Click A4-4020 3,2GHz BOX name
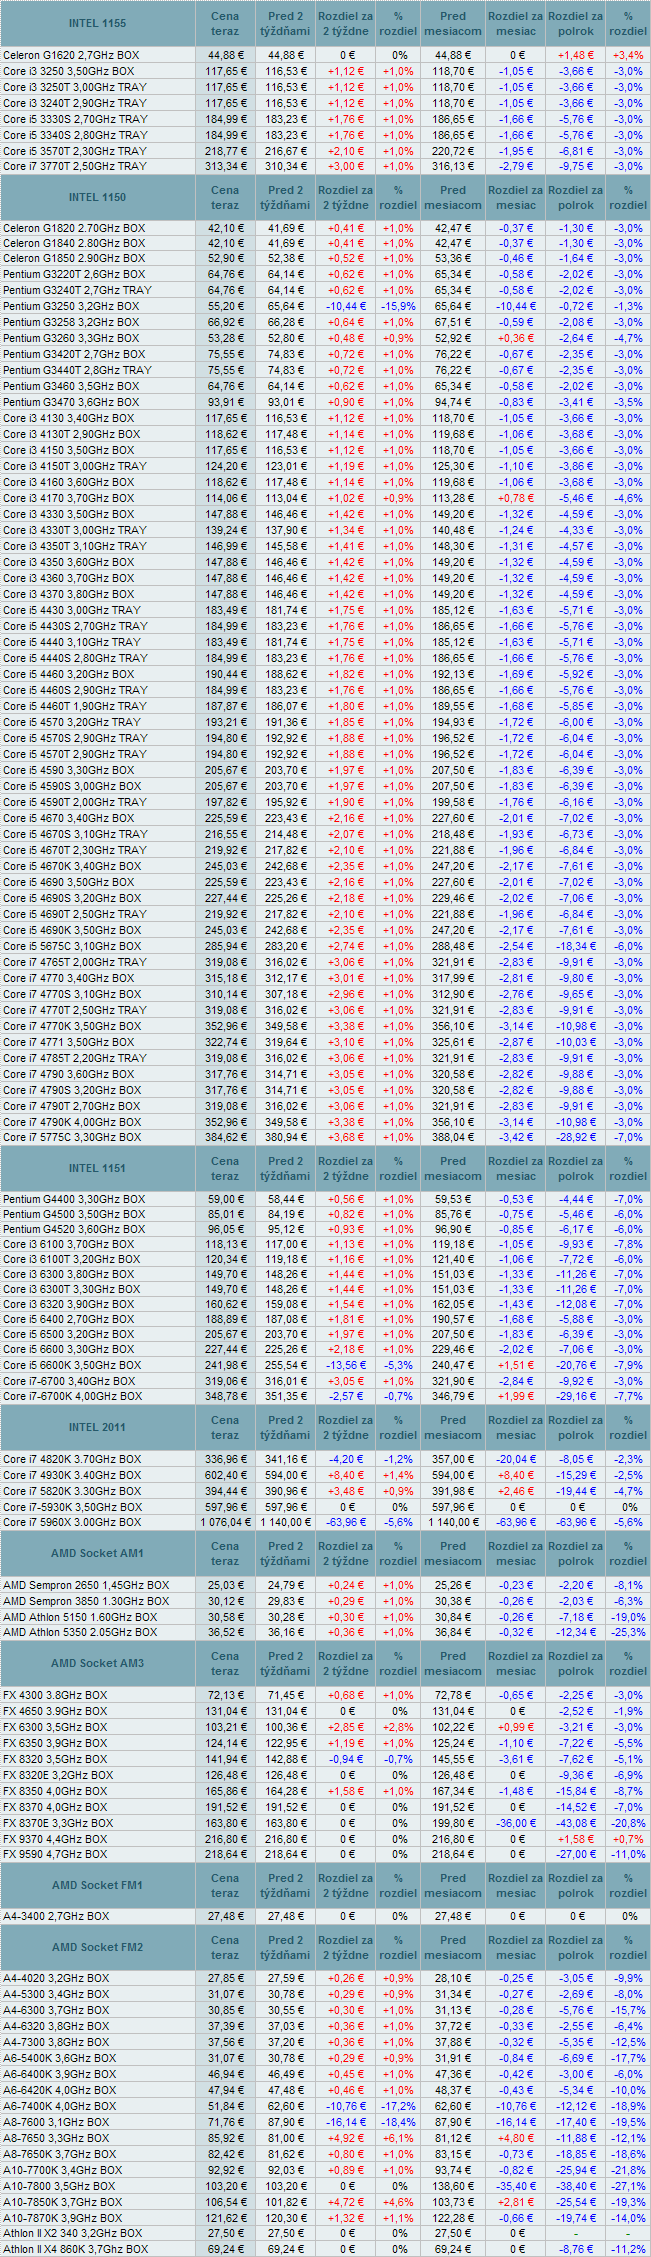Image resolution: width=651 pixels, height=2257 pixels. pyautogui.click(x=56, y=1978)
